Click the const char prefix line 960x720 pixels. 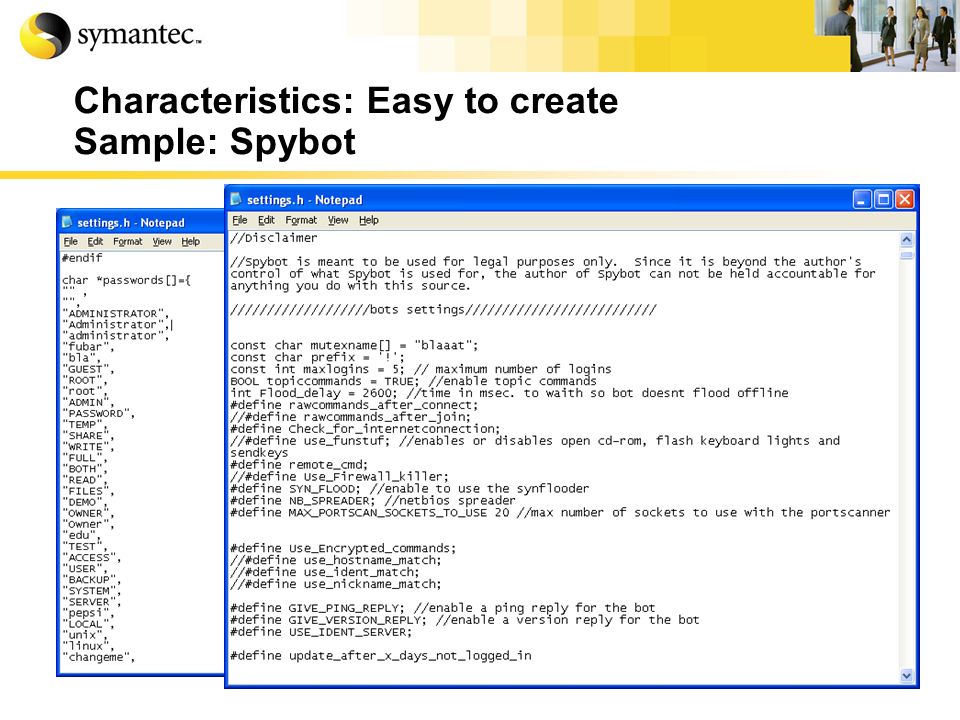[x=317, y=357]
